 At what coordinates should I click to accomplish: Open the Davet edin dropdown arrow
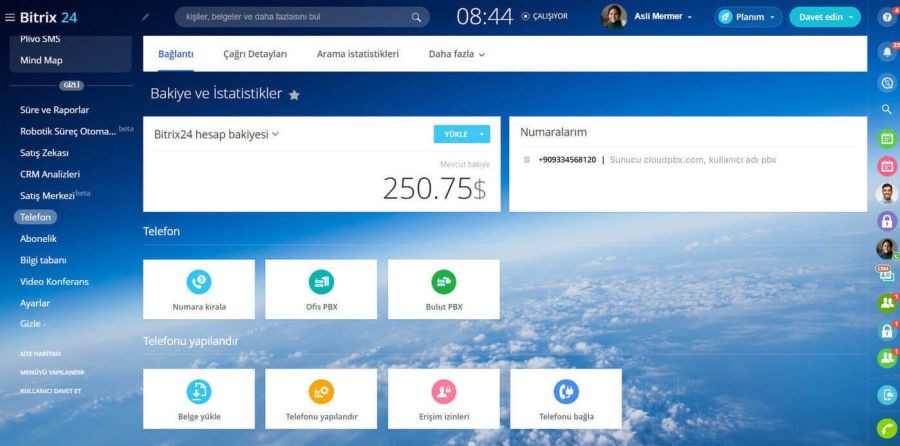point(851,17)
